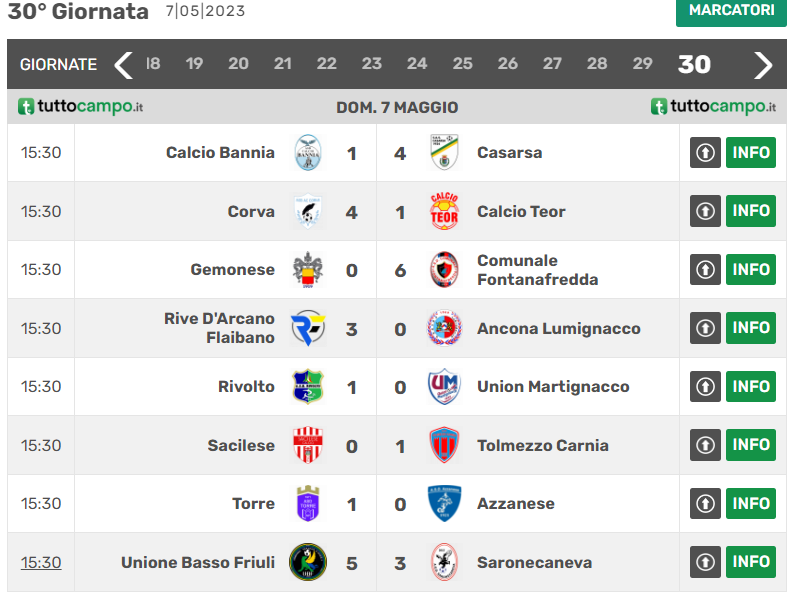The image size is (795, 599).
Task: Switch to matchday 24
Action: (417, 64)
